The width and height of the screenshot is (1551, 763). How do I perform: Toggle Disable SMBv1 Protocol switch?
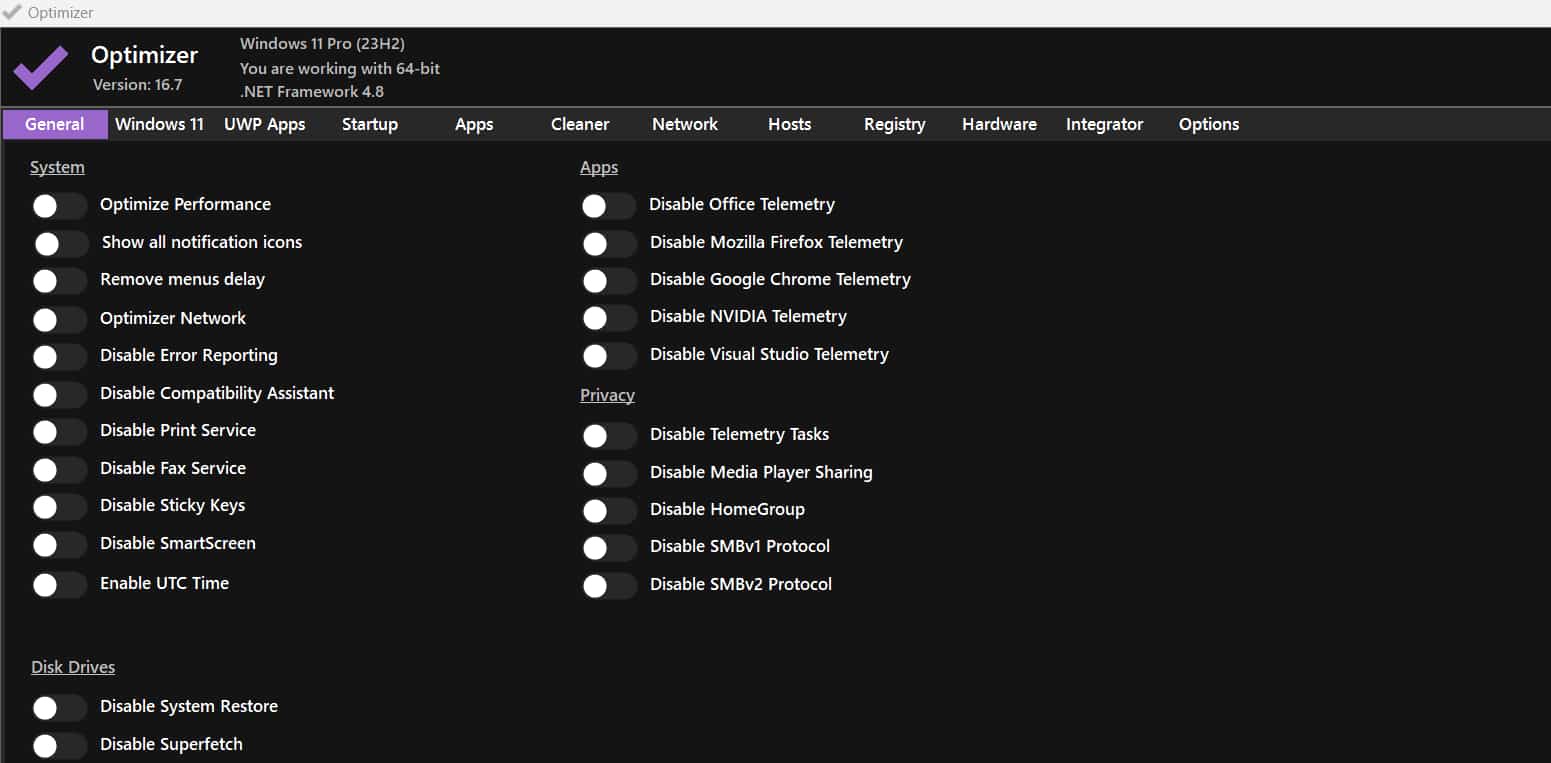point(608,548)
